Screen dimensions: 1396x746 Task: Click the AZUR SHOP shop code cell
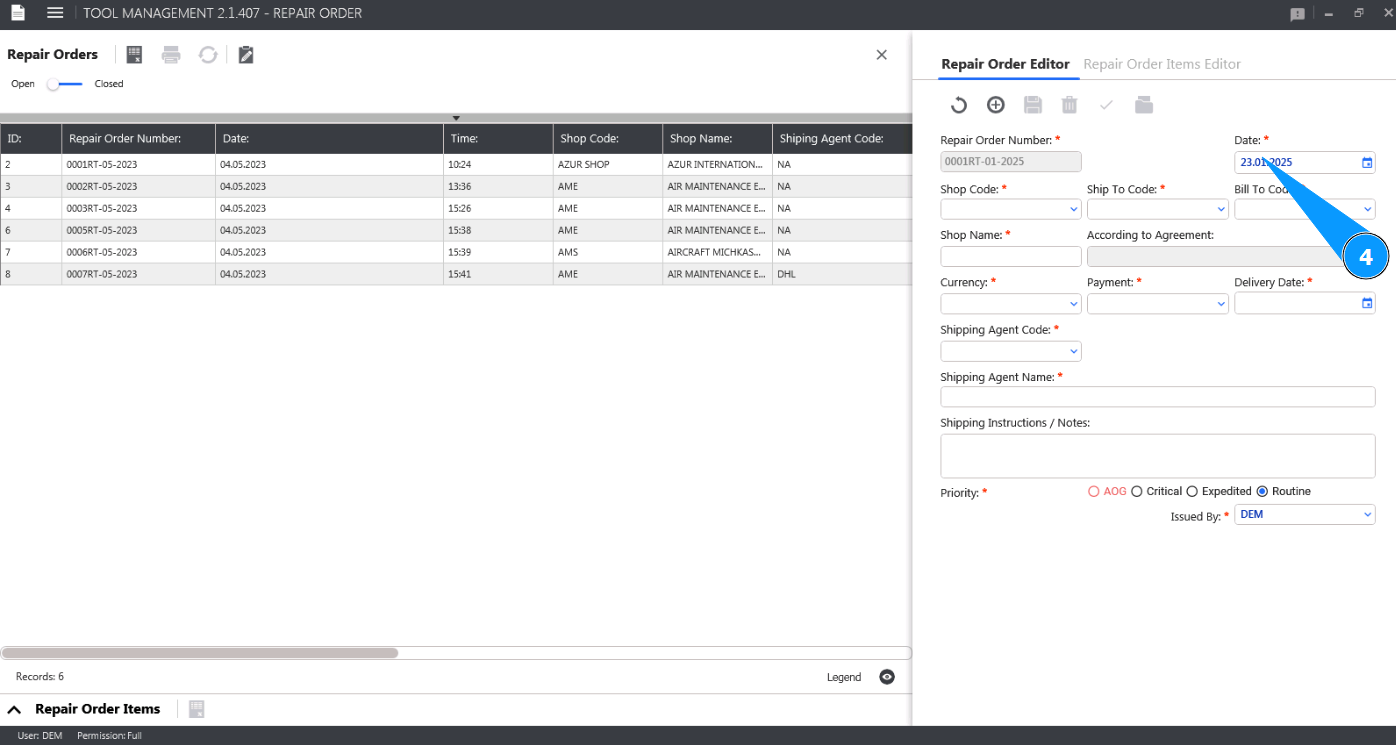608,164
